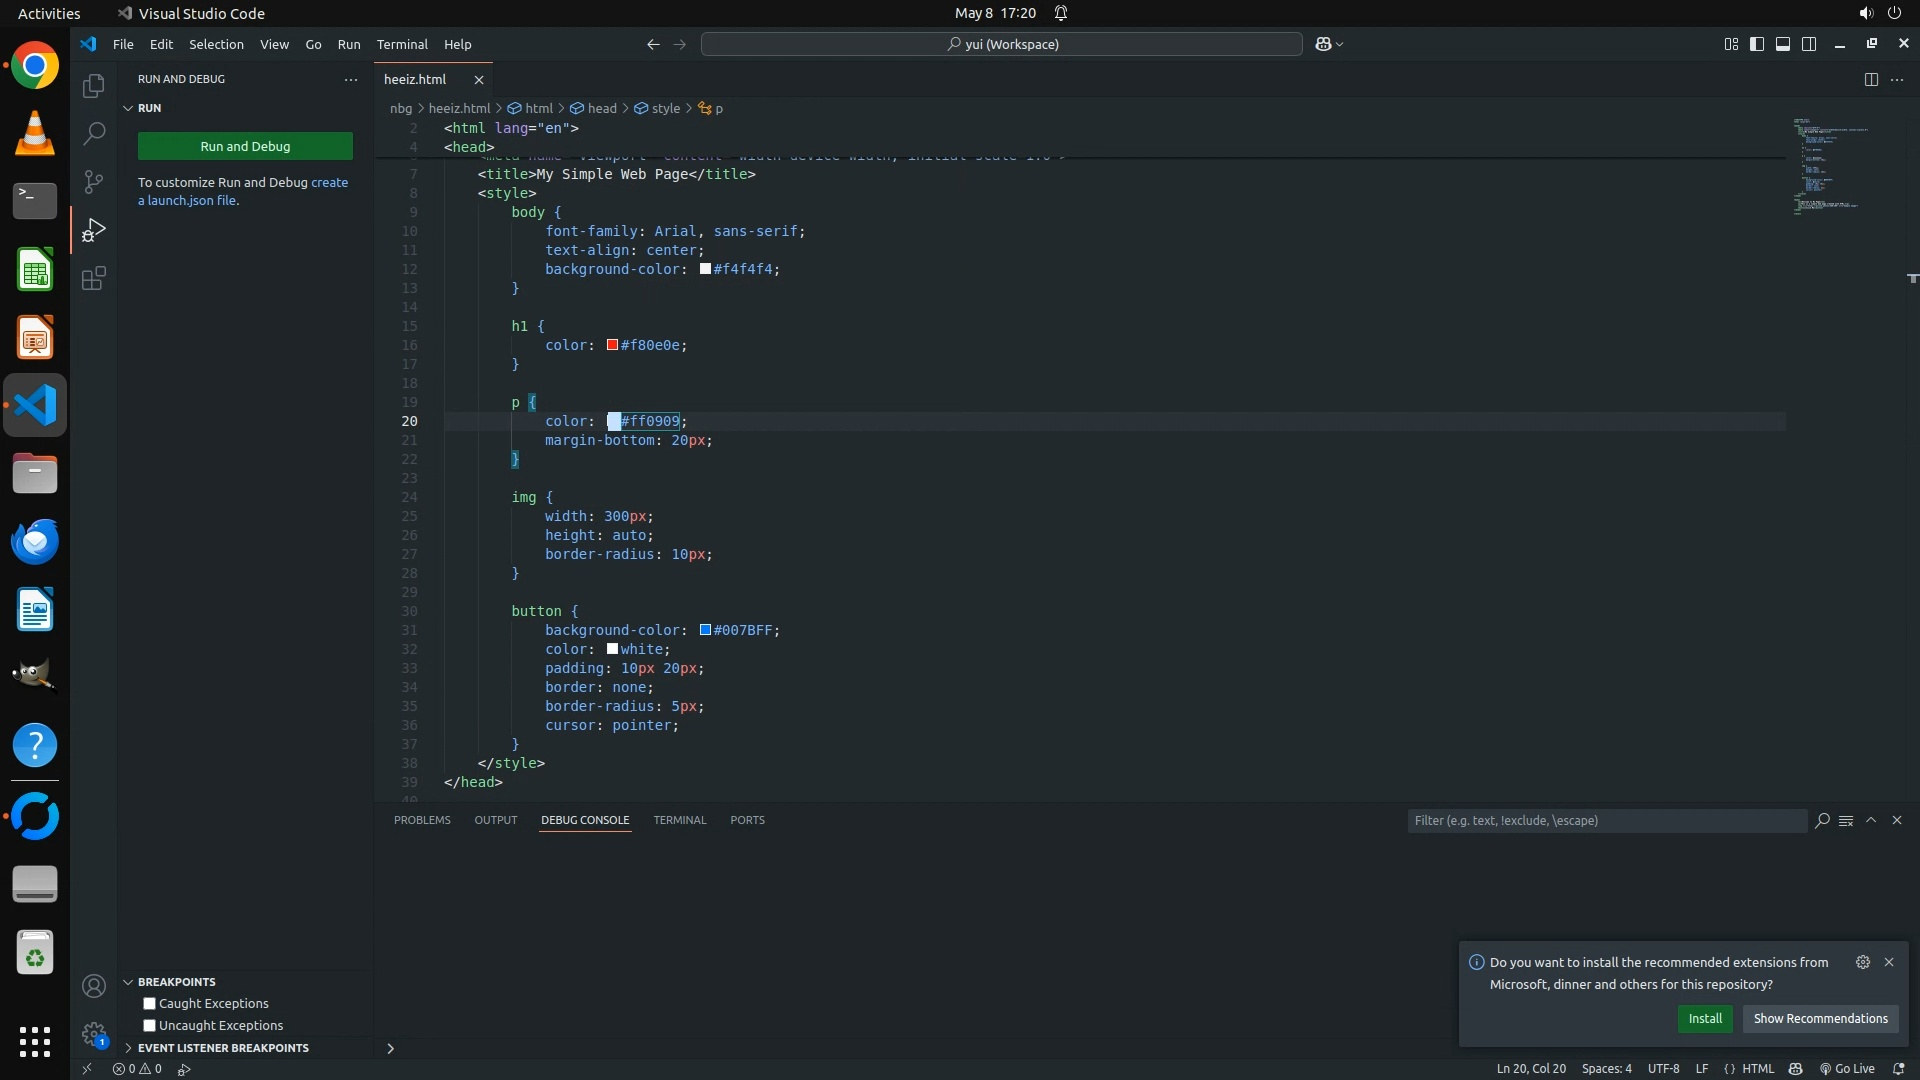Image resolution: width=1920 pixels, height=1080 pixels.
Task: Click the Split Editor Right icon
Action: [1870, 79]
